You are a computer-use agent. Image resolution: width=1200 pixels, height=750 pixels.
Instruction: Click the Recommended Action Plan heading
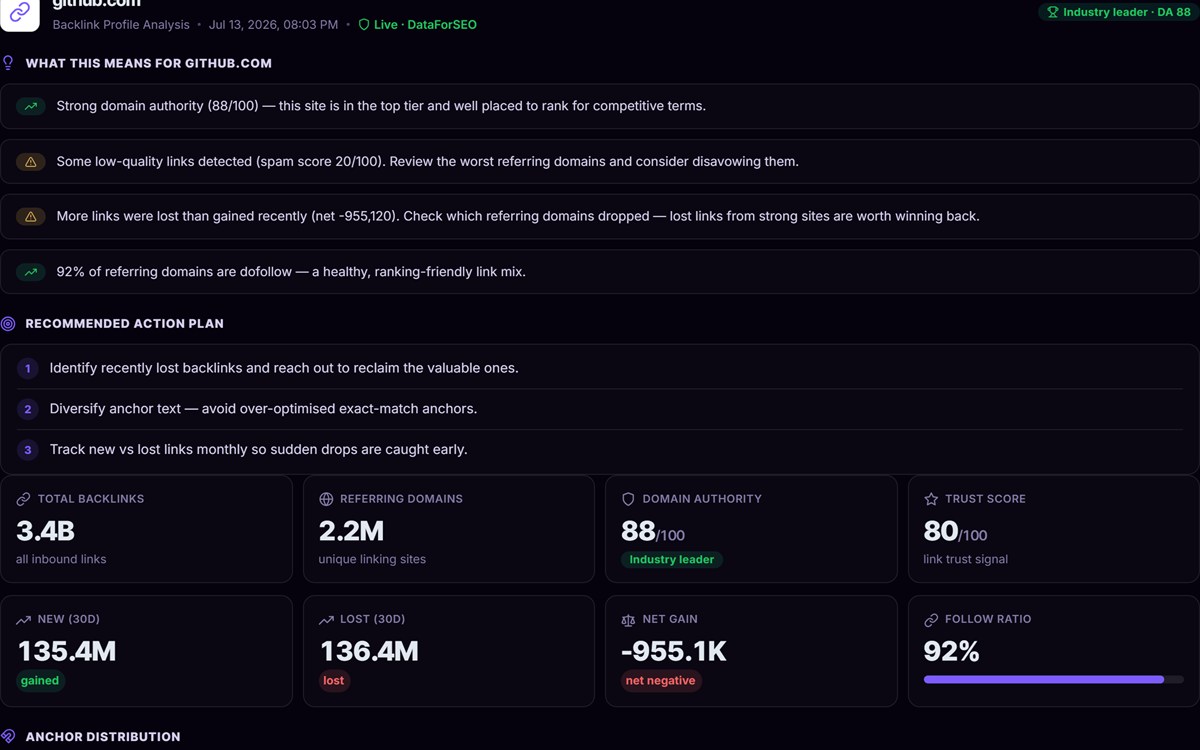[124, 324]
